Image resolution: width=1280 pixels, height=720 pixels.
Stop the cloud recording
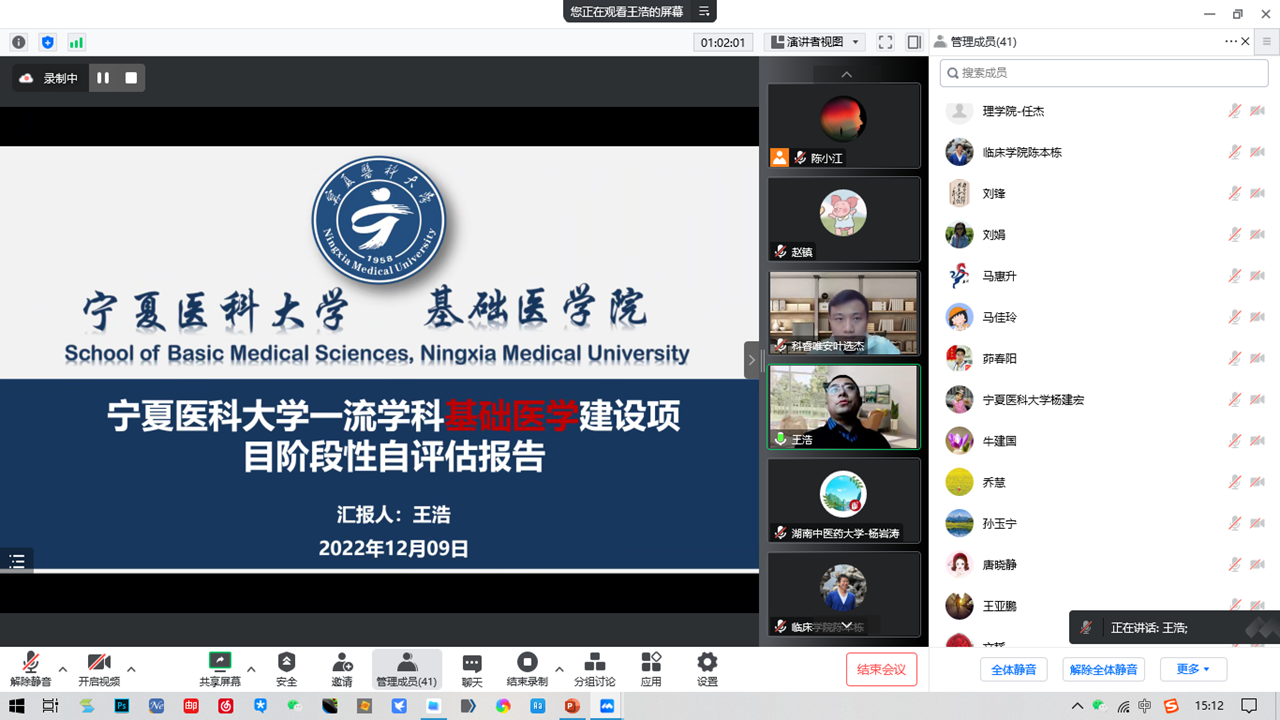pos(131,78)
